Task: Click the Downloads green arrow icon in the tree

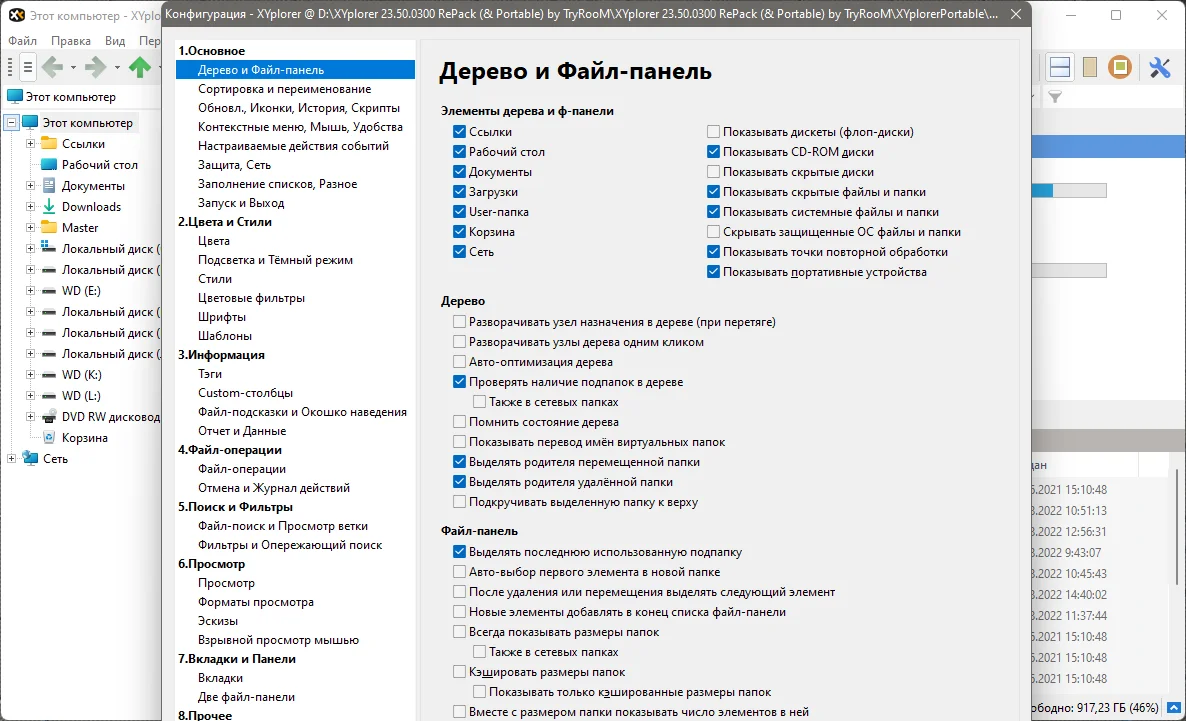Action: point(49,207)
